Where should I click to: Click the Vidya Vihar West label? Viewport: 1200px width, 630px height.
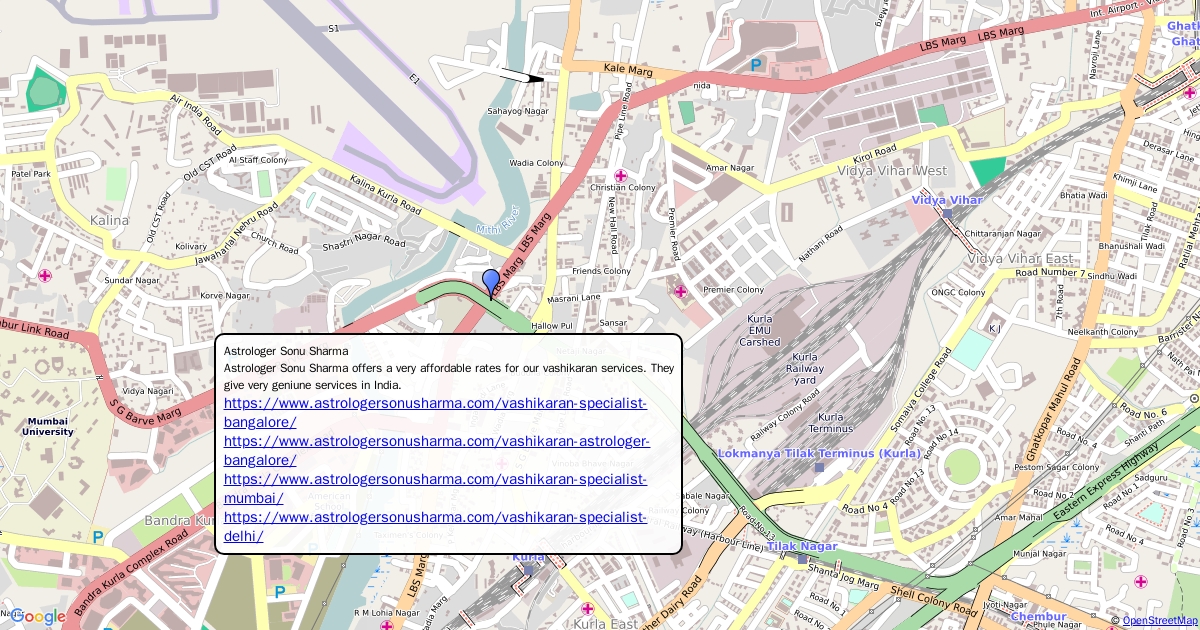[x=894, y=171]
